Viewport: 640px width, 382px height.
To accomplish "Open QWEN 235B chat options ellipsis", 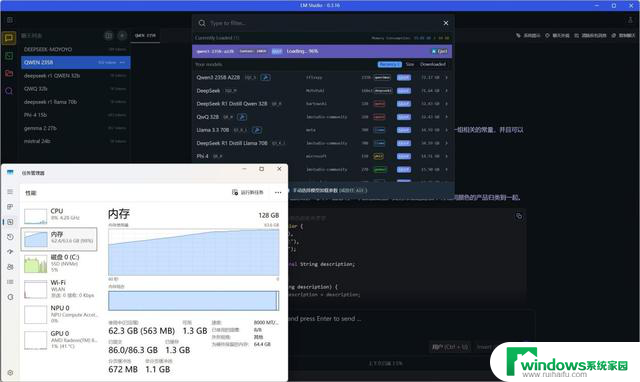I will point(122,62).
